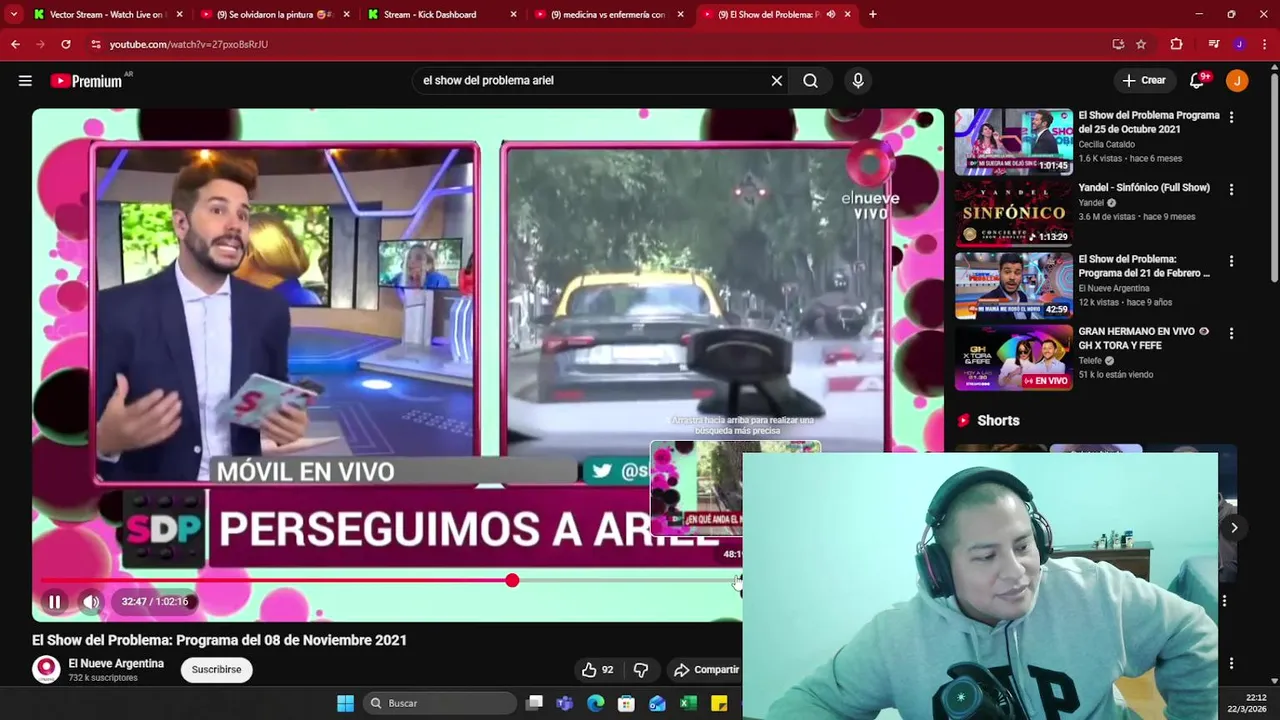This screenshot has width=1280, height=720.
Task: Open options for 25 de Octubre video
Action: pos(1231,117)
